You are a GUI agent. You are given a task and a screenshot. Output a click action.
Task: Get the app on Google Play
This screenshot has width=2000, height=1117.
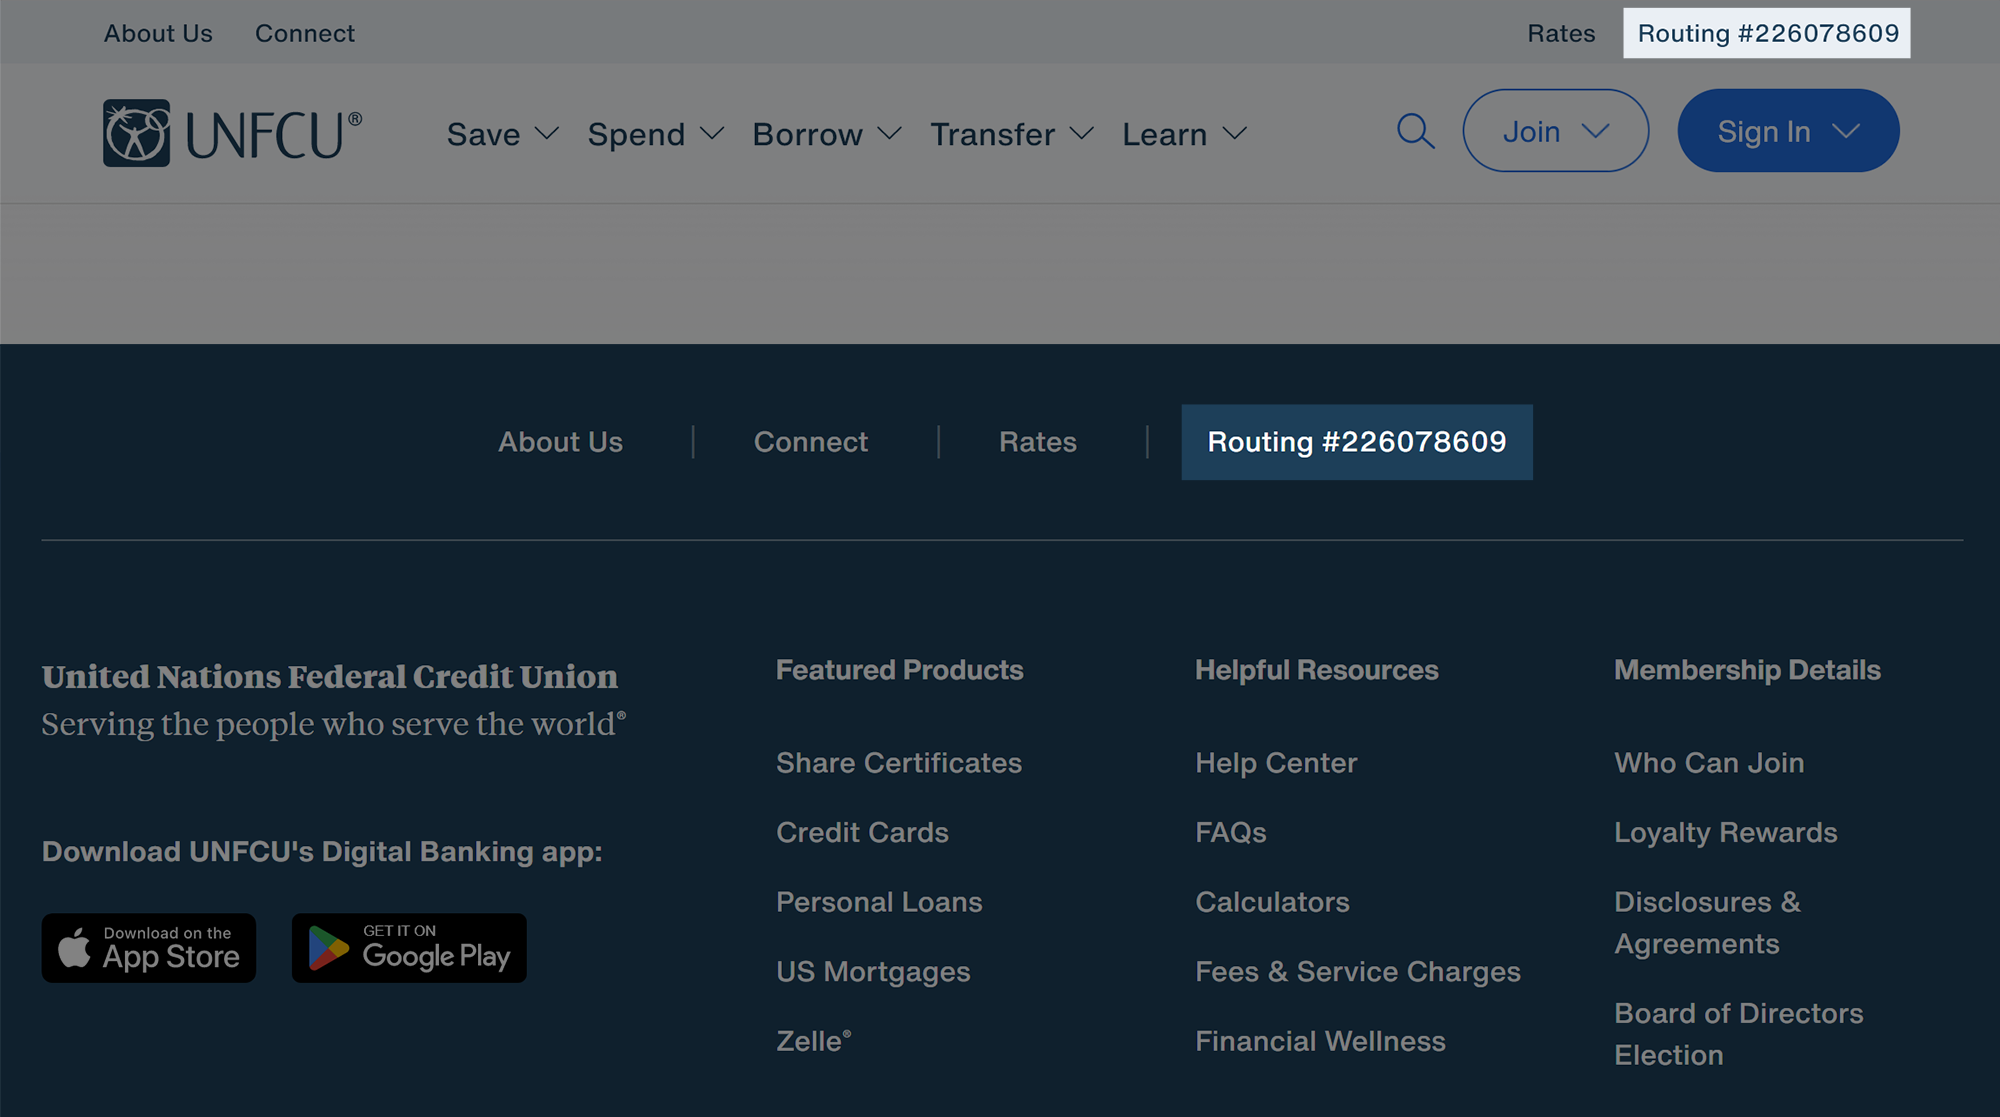coord(409,947)
